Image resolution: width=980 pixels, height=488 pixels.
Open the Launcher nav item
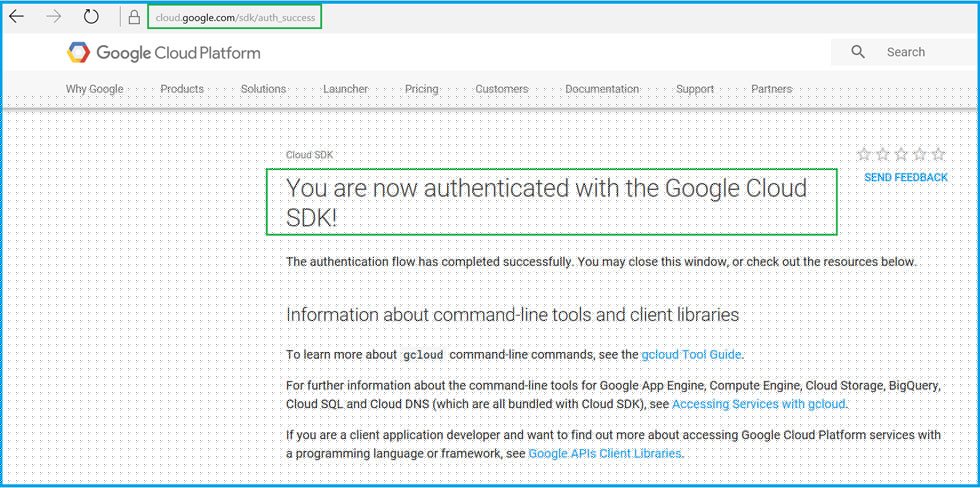click(346, 89)
